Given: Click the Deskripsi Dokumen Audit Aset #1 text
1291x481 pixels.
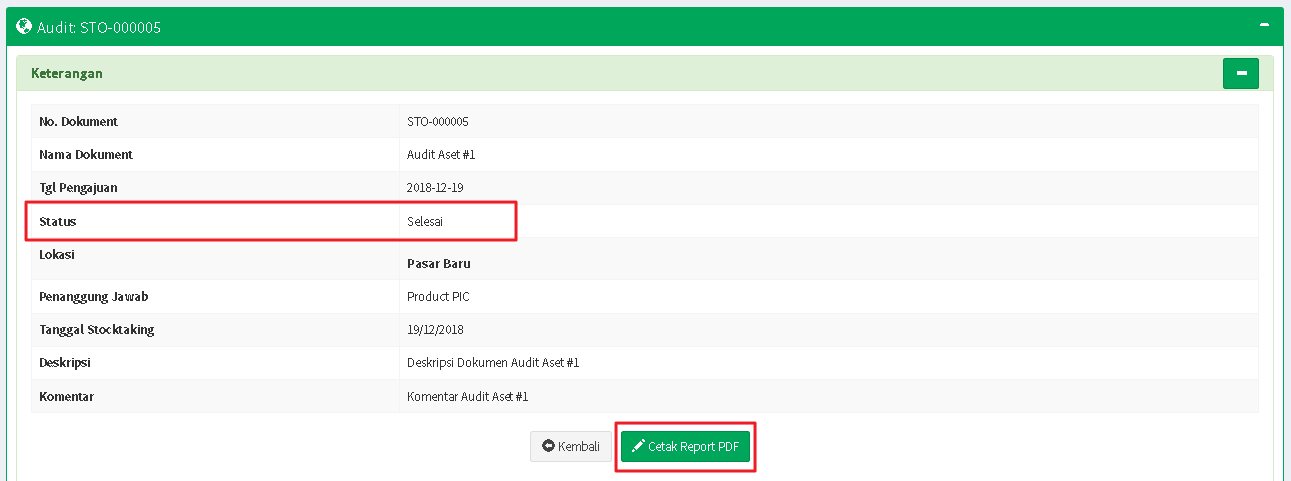Looking at the screenshot, I should [x=493, y=363].
